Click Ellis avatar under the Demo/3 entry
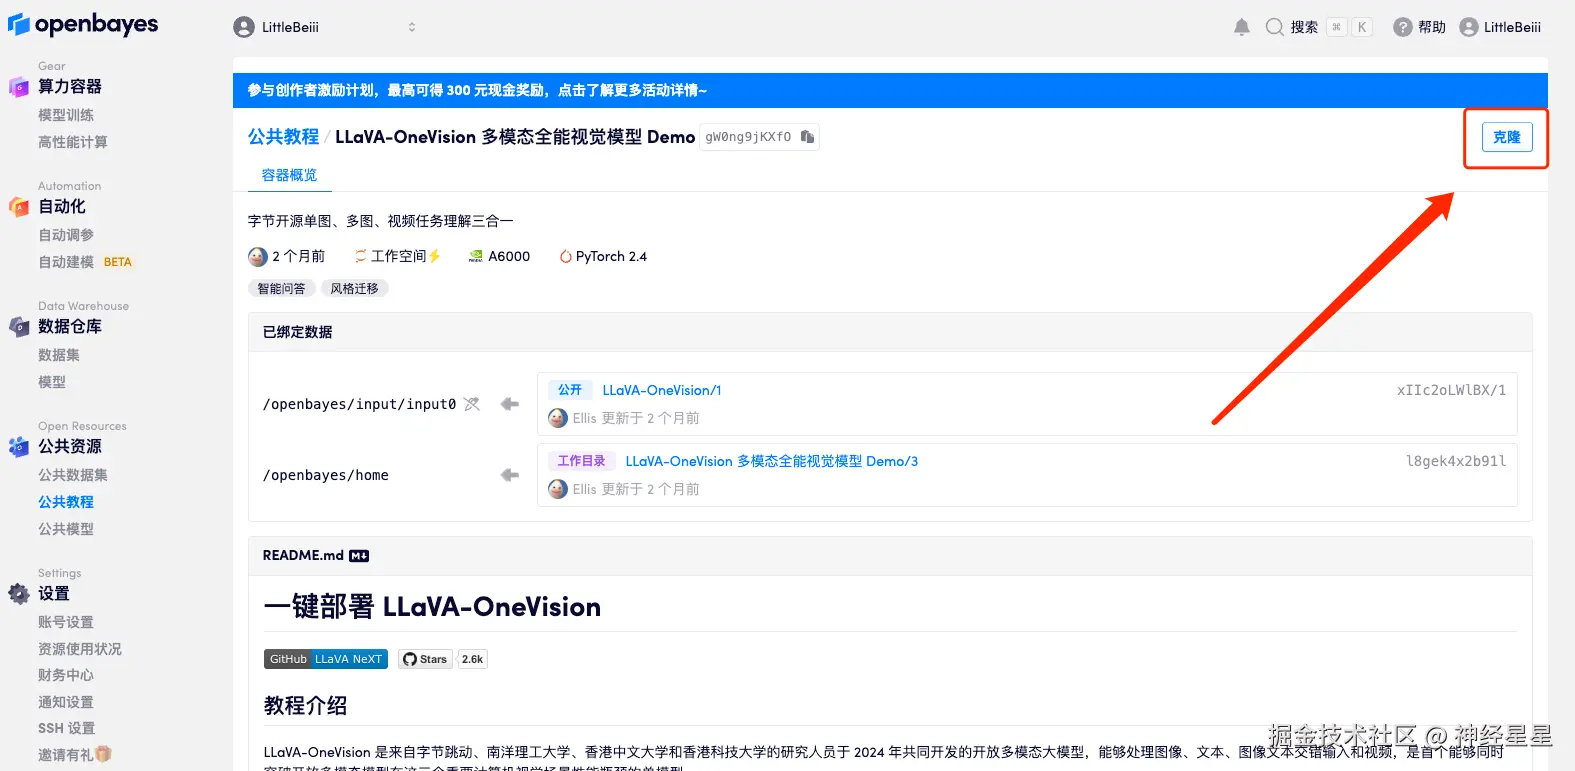Viewport: 1575px width, 771px height. (x=558, y=489)
